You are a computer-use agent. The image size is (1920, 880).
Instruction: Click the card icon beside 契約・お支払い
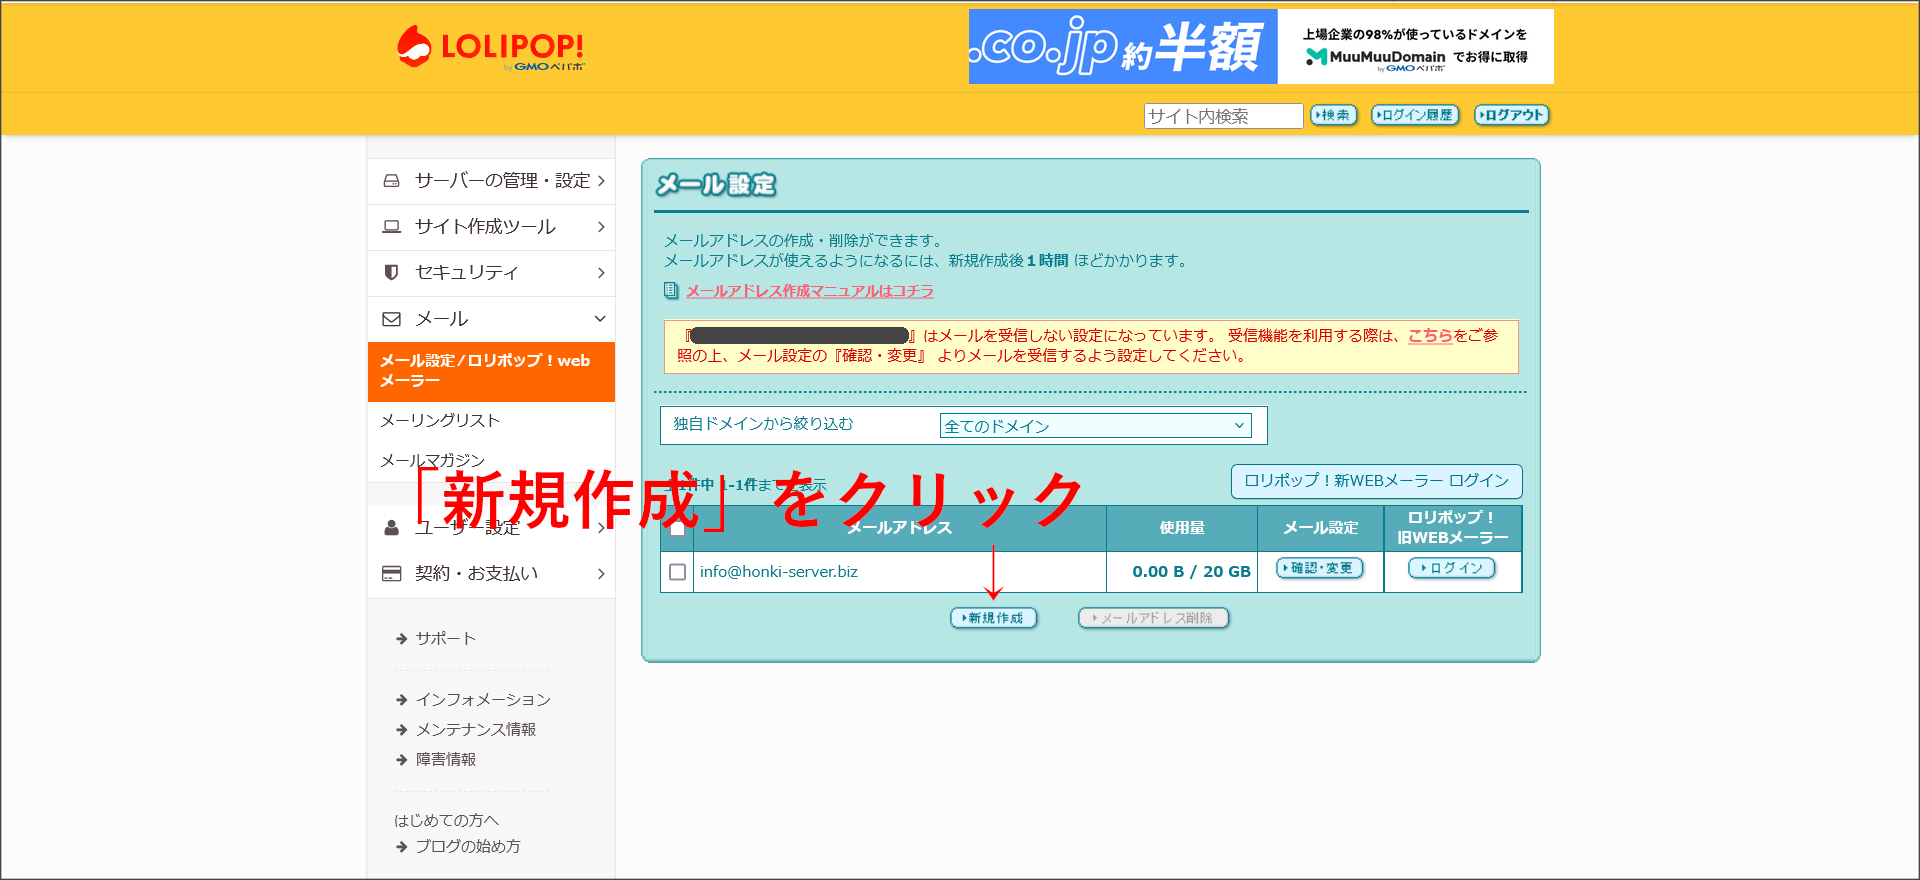(x=392, y=573)
